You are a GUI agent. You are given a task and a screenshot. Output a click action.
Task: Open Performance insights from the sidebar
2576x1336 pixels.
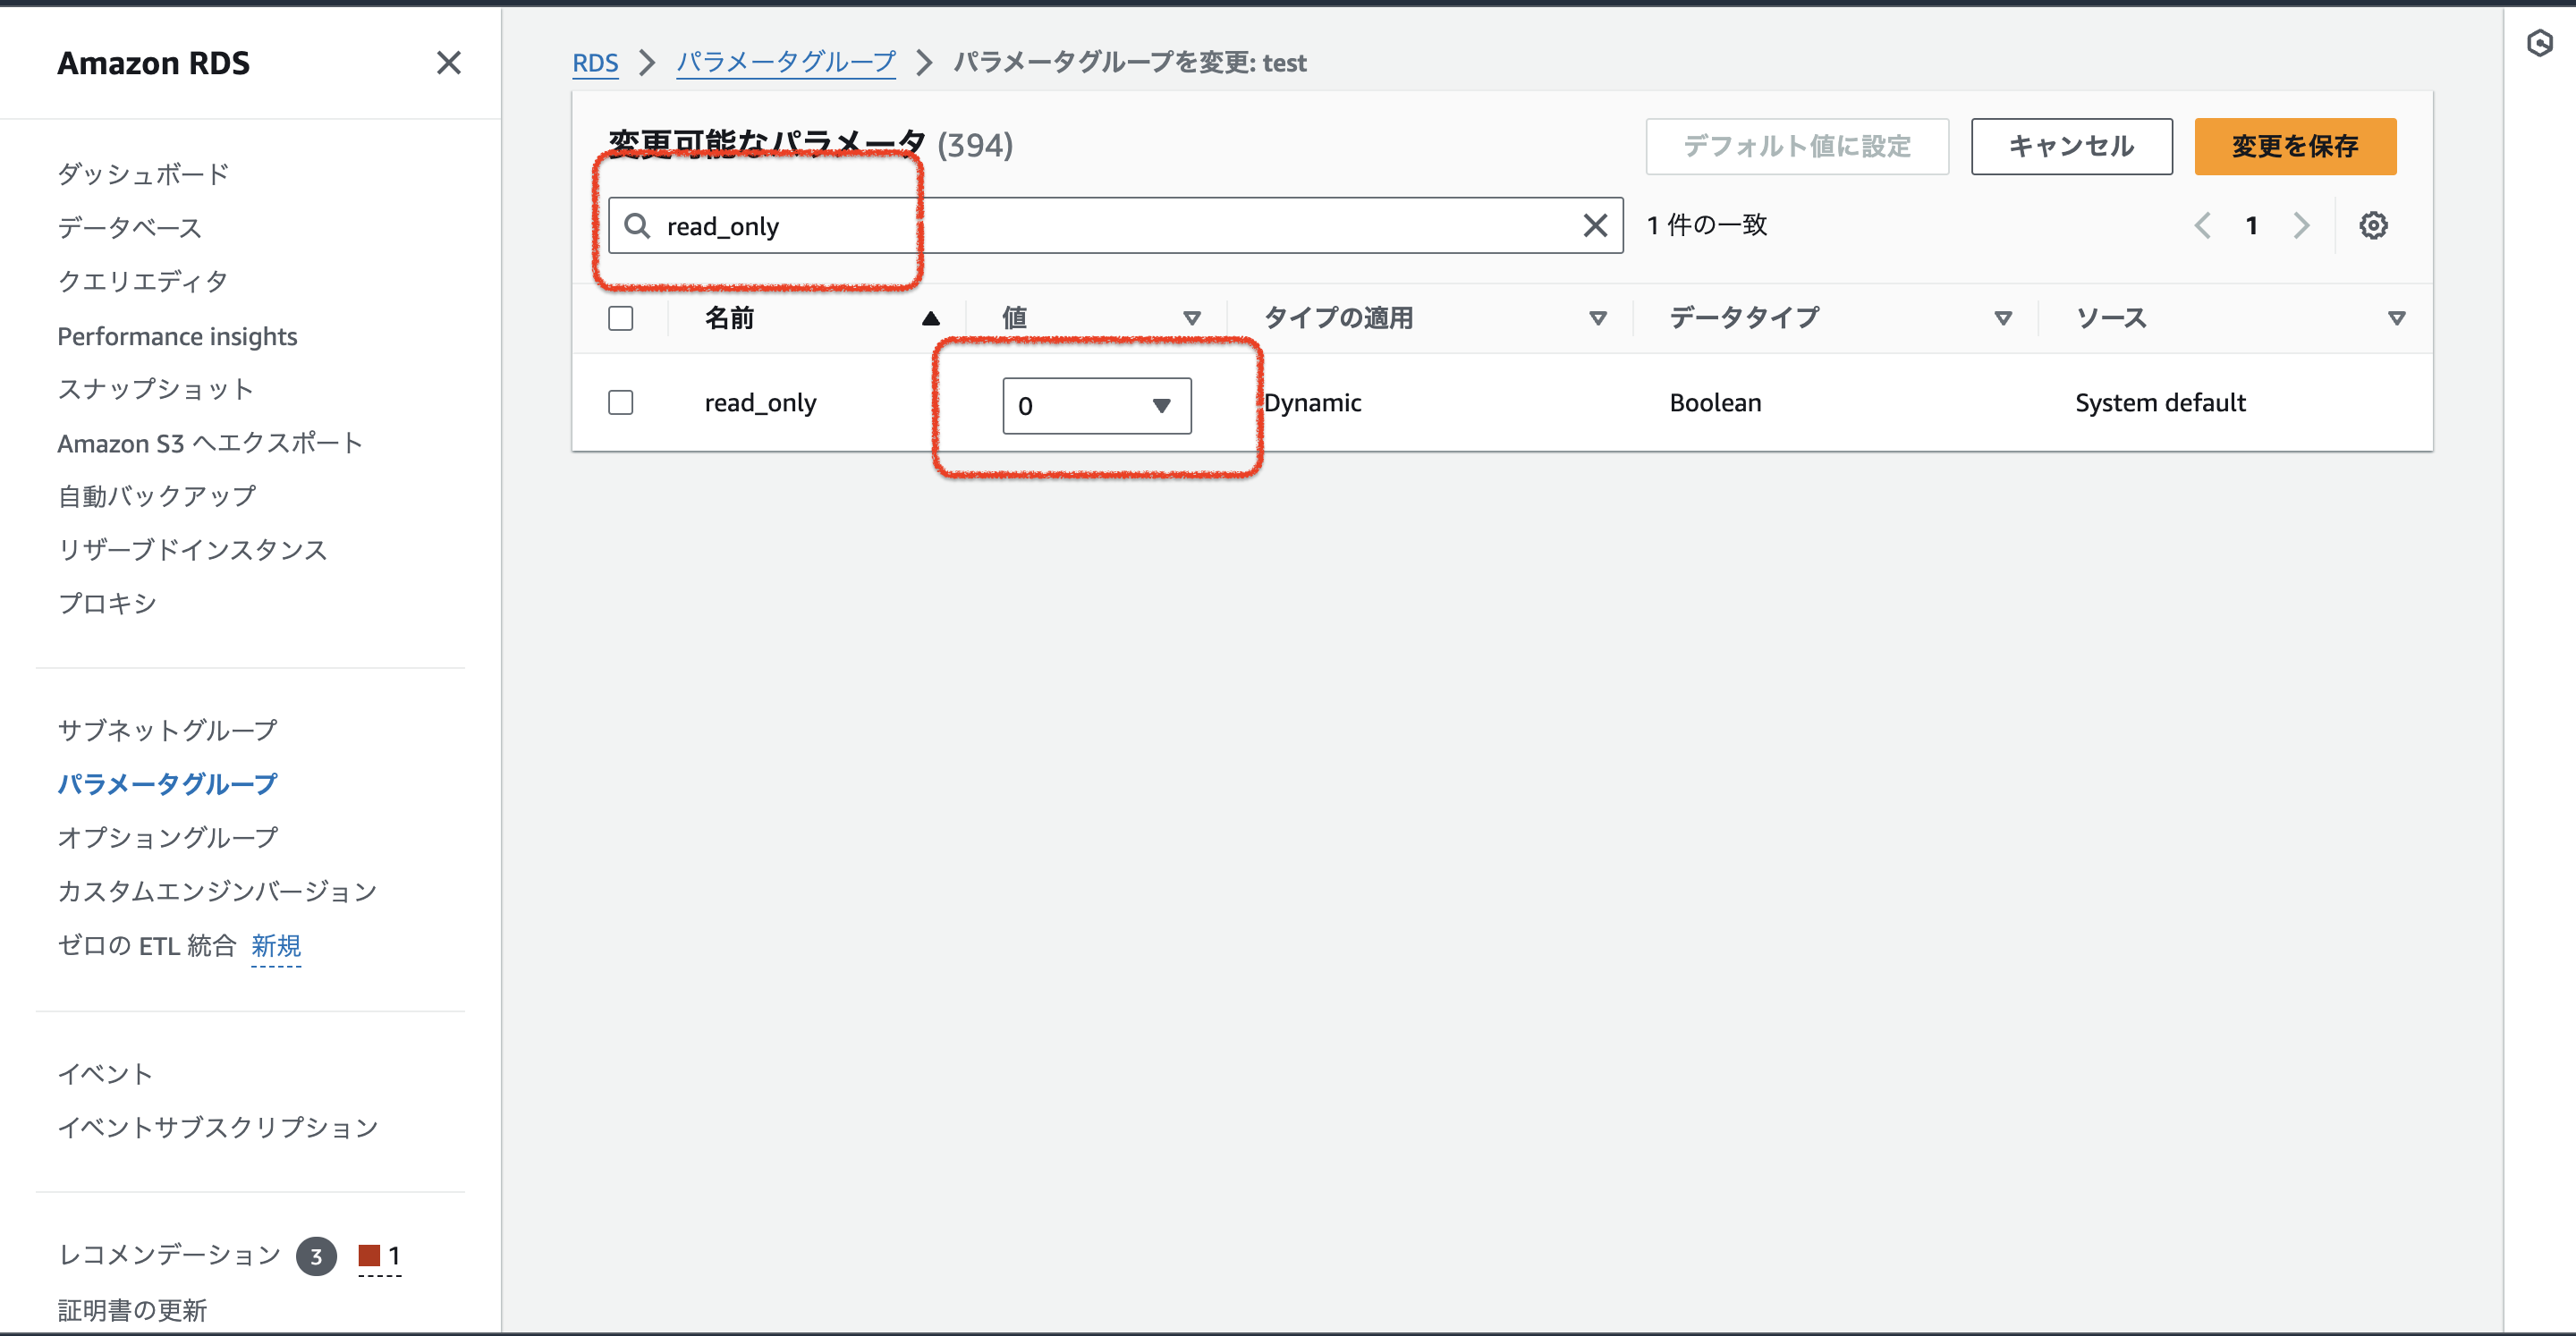point(177,336)
